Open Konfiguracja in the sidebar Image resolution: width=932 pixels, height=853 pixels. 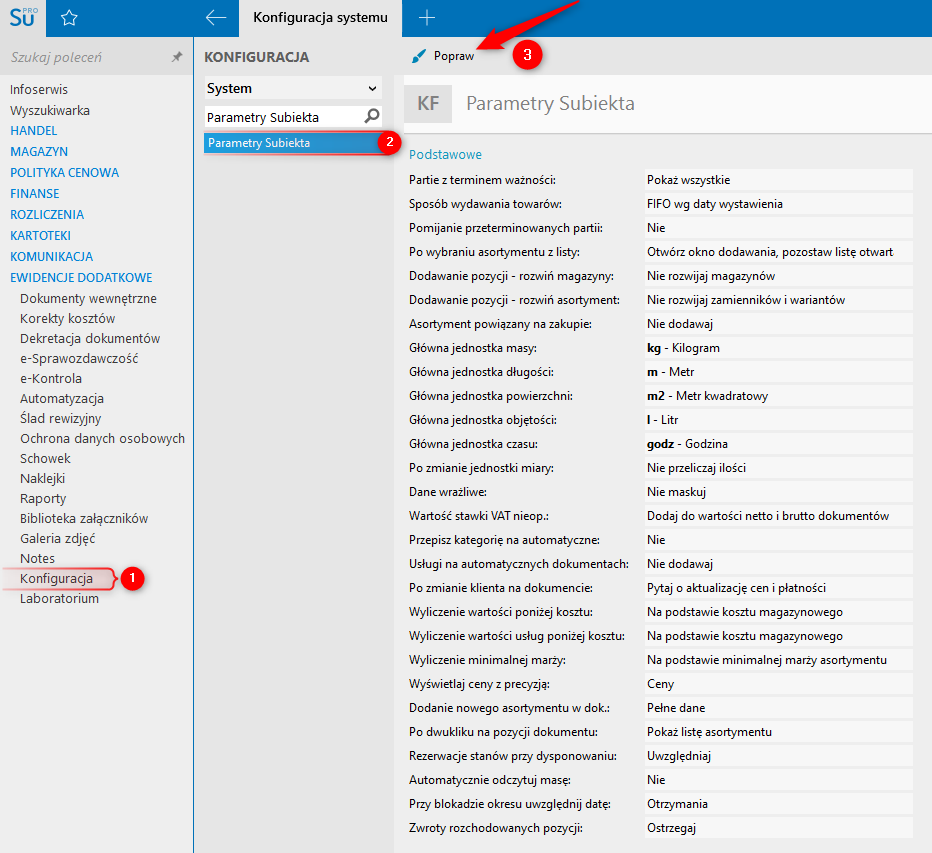tap(56, 578)
